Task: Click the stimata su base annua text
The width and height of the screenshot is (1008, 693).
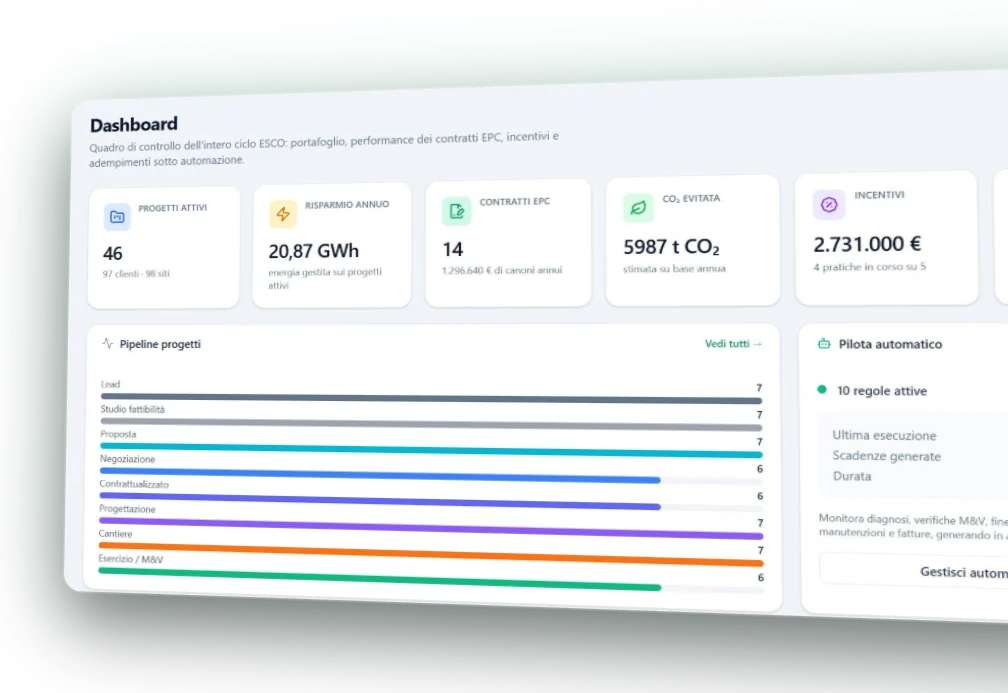Action: [x=674, y=269]
